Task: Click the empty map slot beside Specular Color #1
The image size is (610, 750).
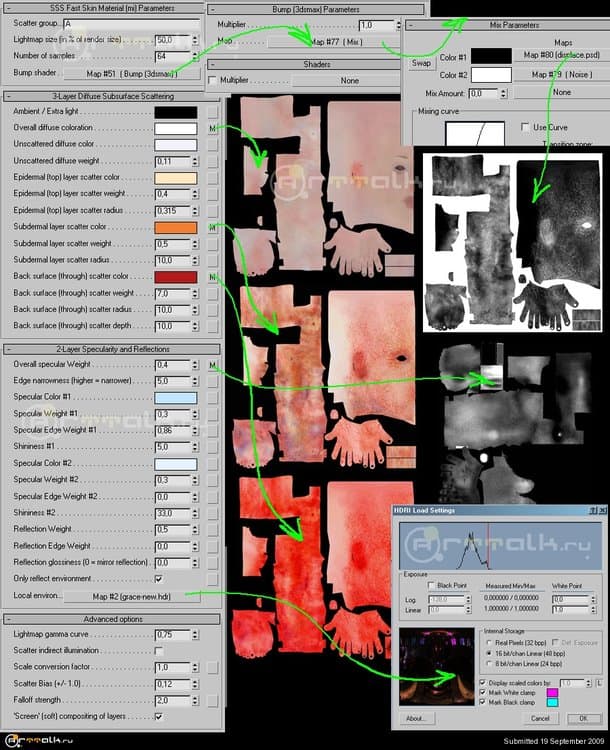Action: (213, 398)
